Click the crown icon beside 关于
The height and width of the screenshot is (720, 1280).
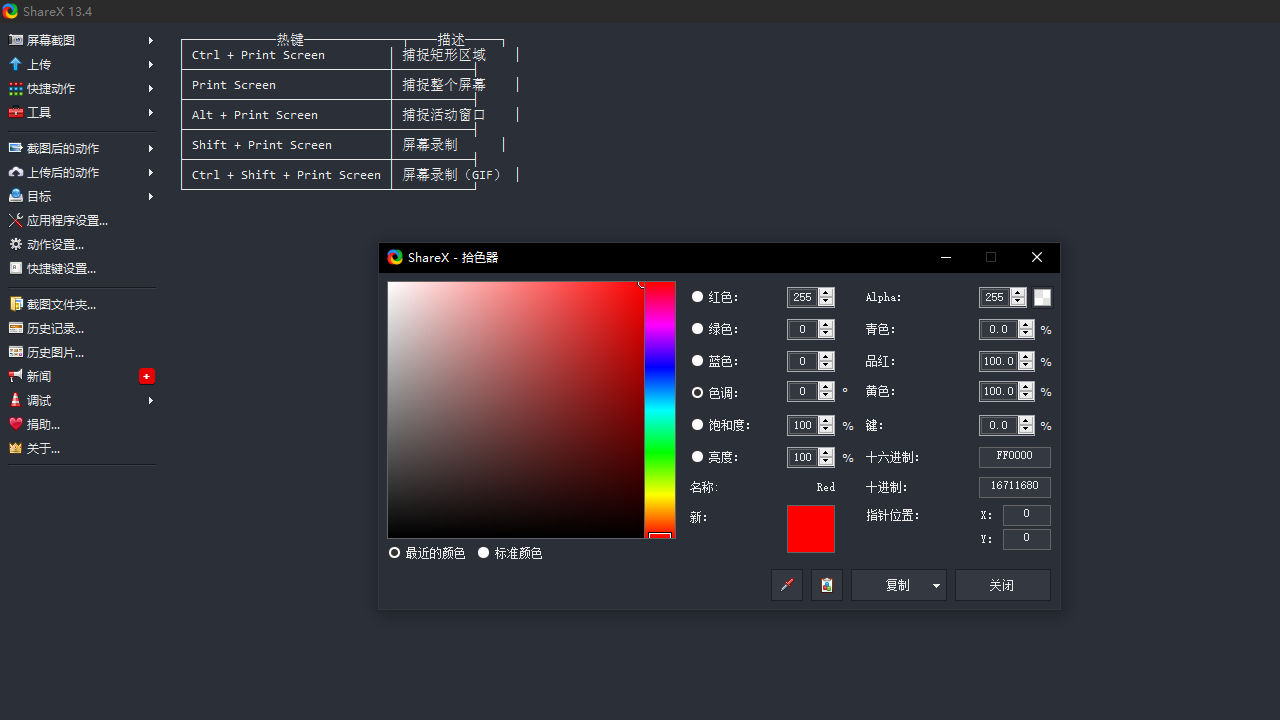(x=16, y=448)
